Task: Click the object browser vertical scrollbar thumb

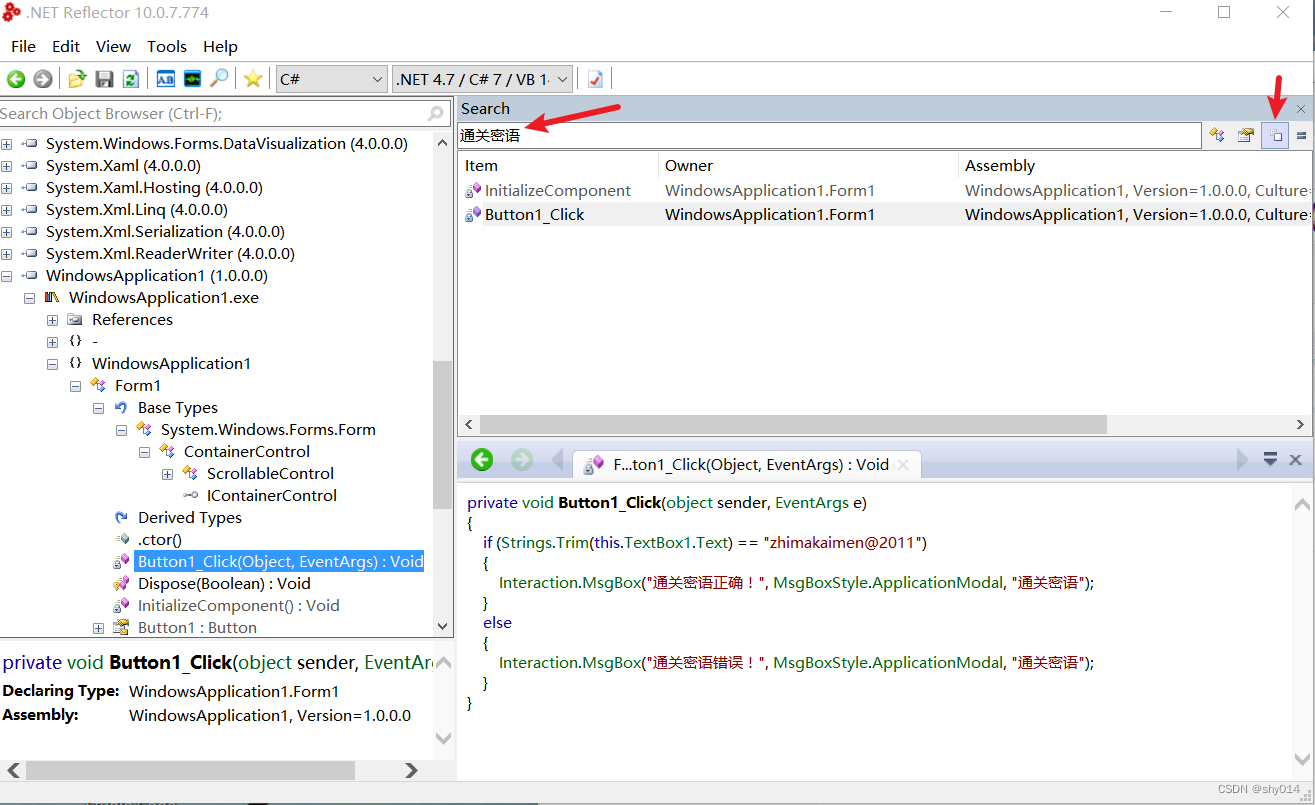Action: click(x=443, y=435)
